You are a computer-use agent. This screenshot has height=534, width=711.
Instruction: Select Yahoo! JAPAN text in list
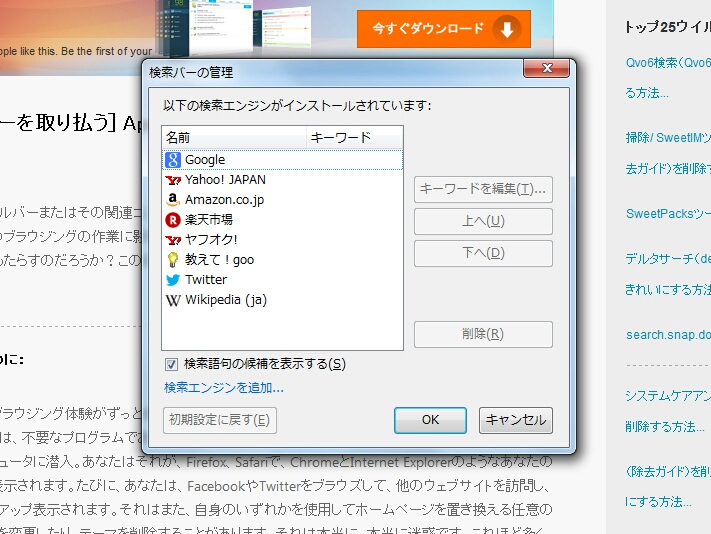pos(225,180)
